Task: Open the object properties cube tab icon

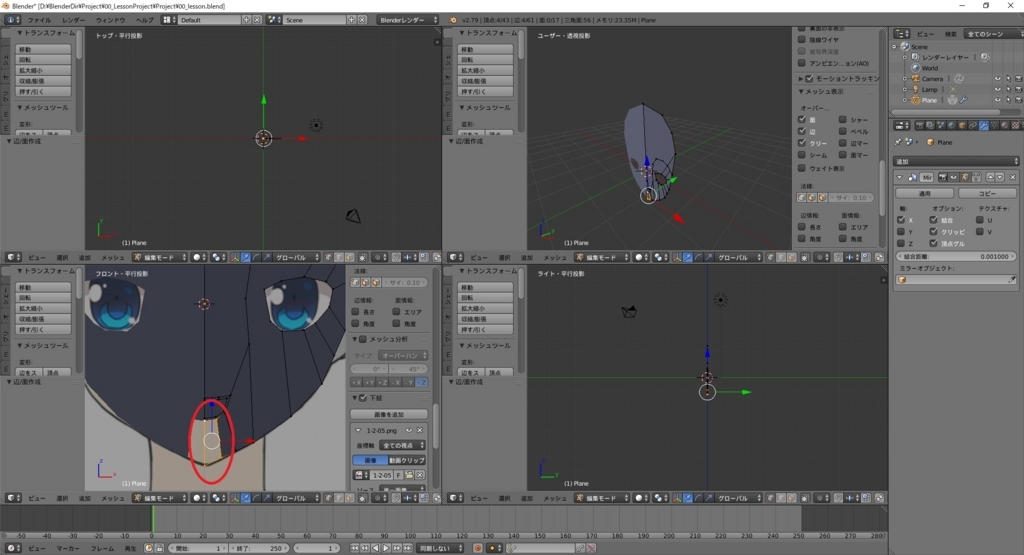Action: [962, 125]
